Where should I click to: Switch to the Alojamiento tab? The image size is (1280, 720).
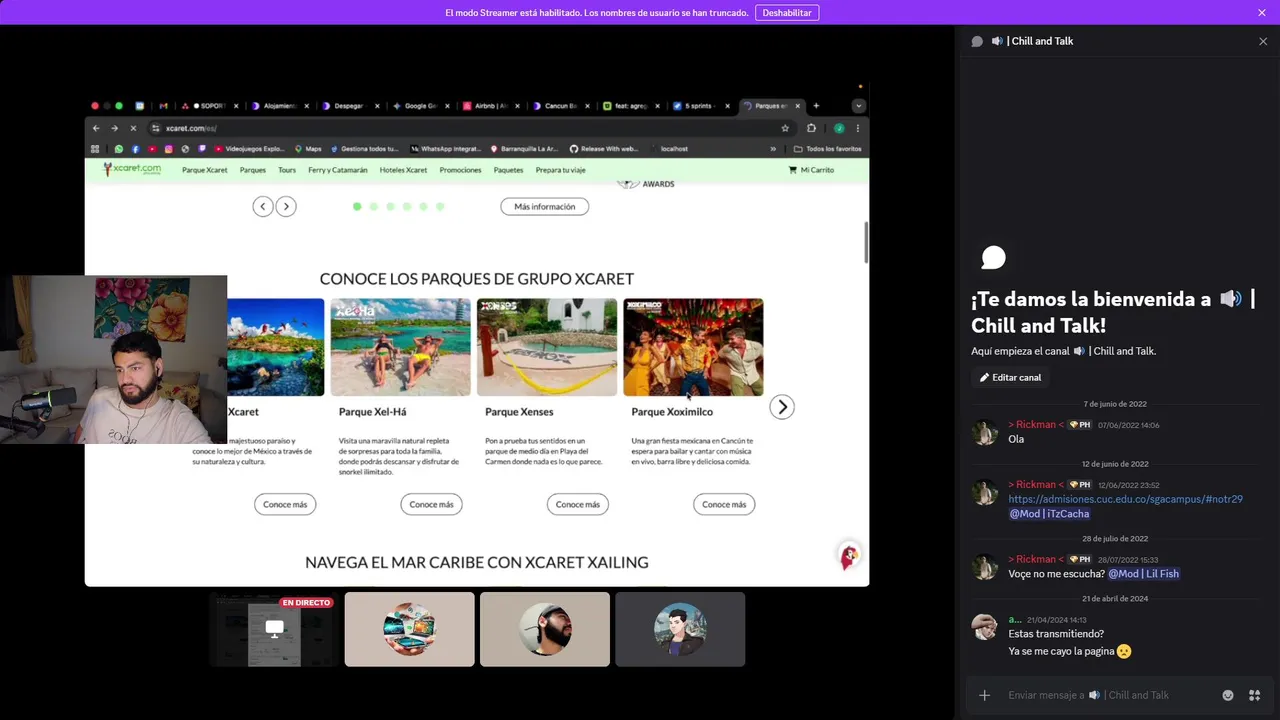click(278, 106)
